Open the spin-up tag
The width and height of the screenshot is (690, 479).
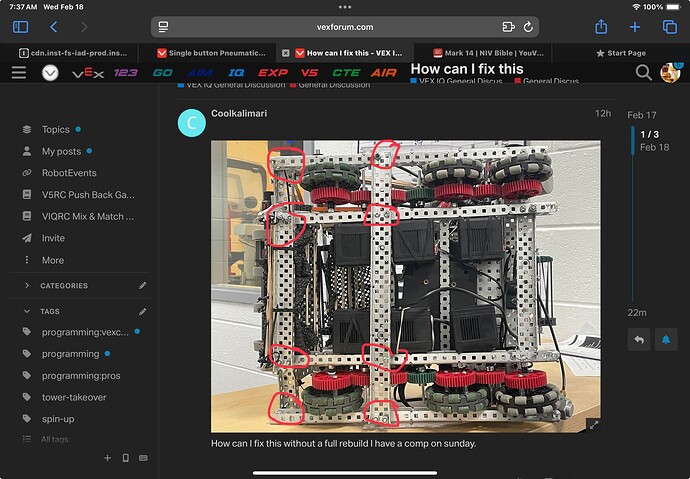point(58,419)
